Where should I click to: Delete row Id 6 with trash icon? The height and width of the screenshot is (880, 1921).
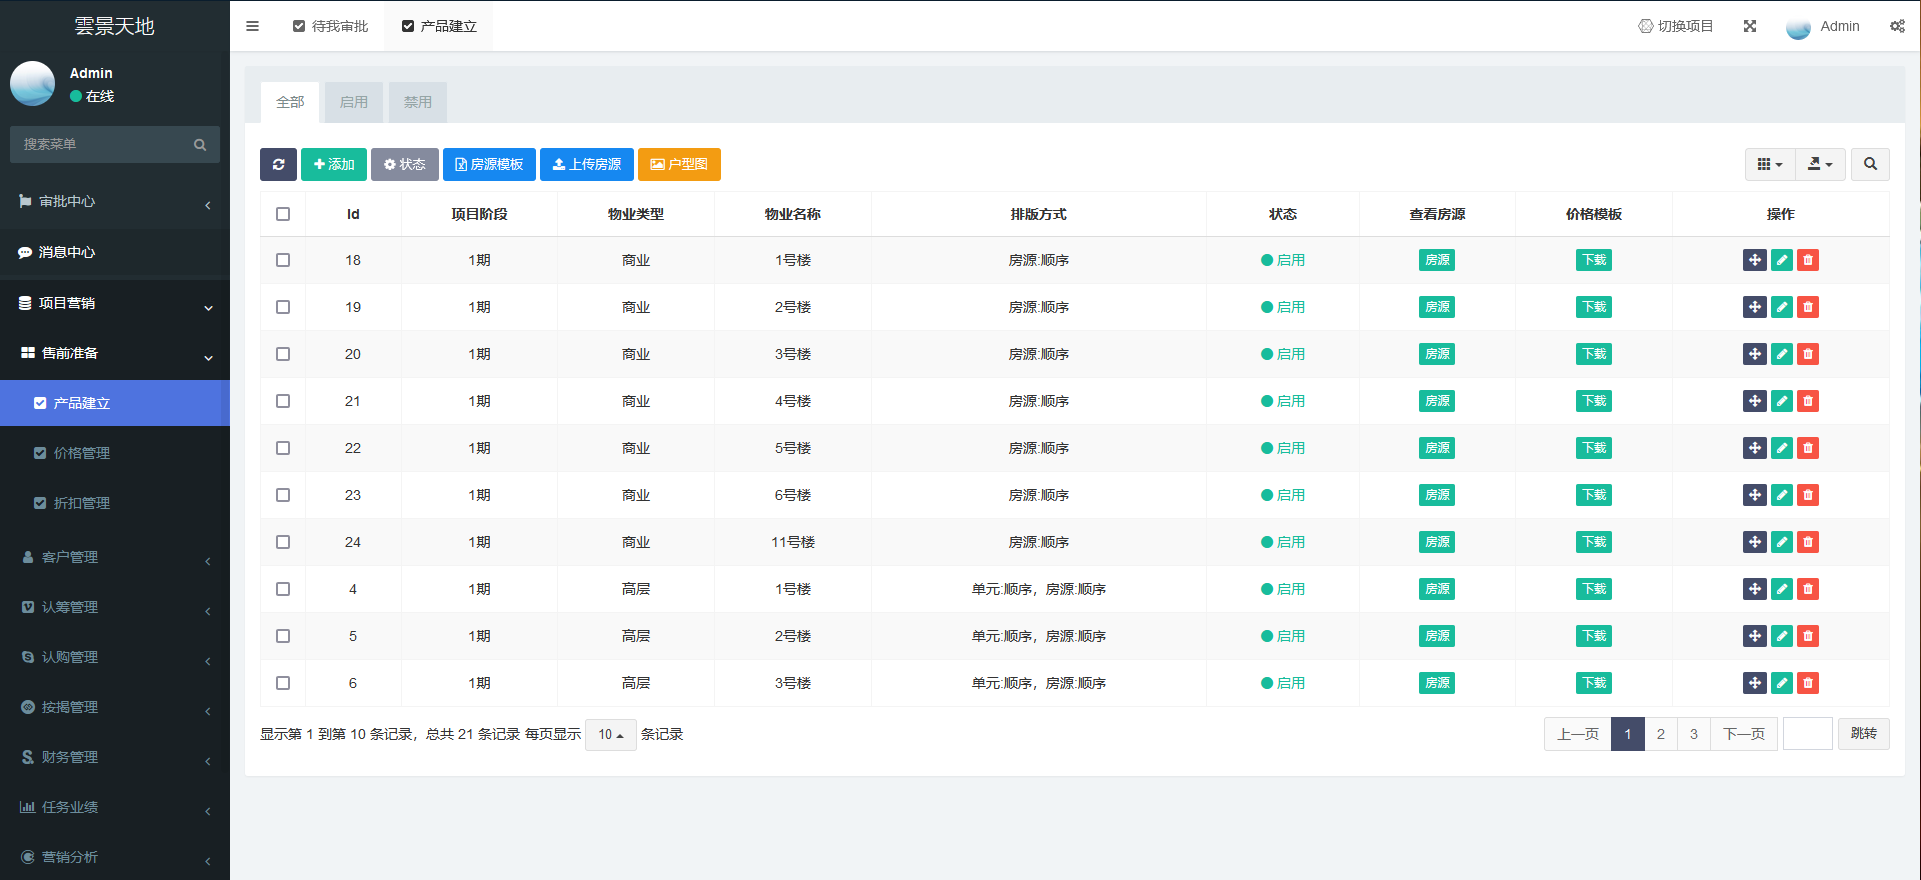click(1808, 683)
